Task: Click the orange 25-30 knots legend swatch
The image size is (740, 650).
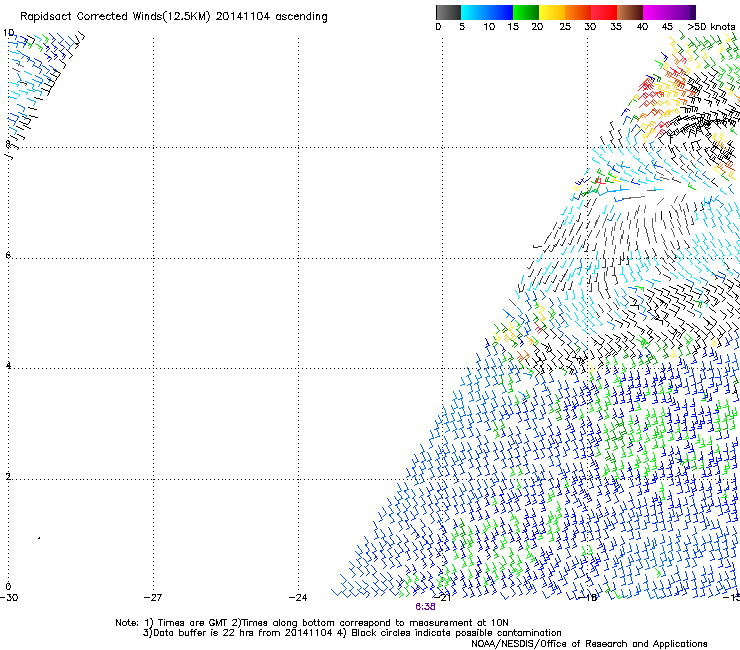Action: click(578, 12)
